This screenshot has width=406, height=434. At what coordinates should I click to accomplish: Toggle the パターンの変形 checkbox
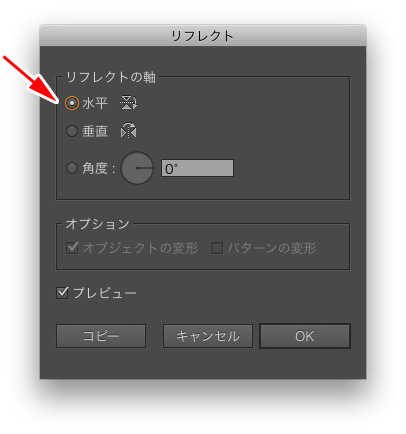[217, 248]
